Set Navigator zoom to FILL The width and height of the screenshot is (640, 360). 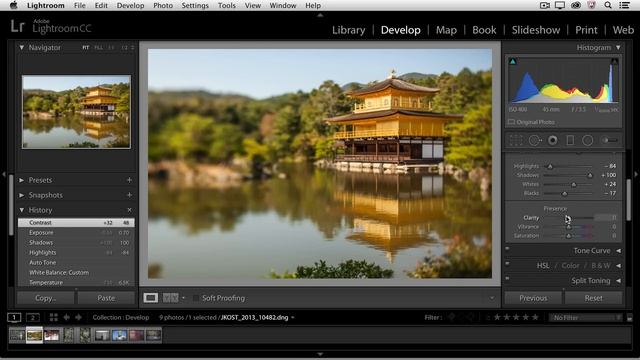[x=98, y=48]
